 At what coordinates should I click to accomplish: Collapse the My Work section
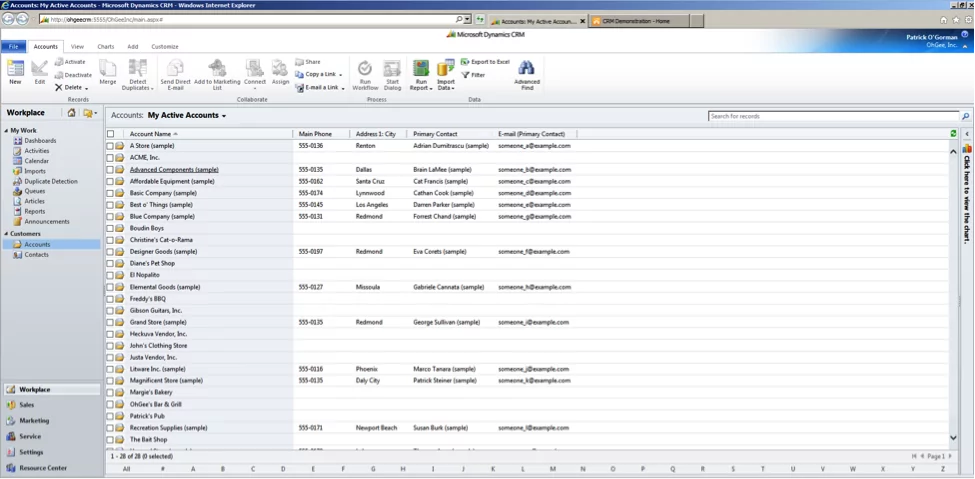click(7, 131)
